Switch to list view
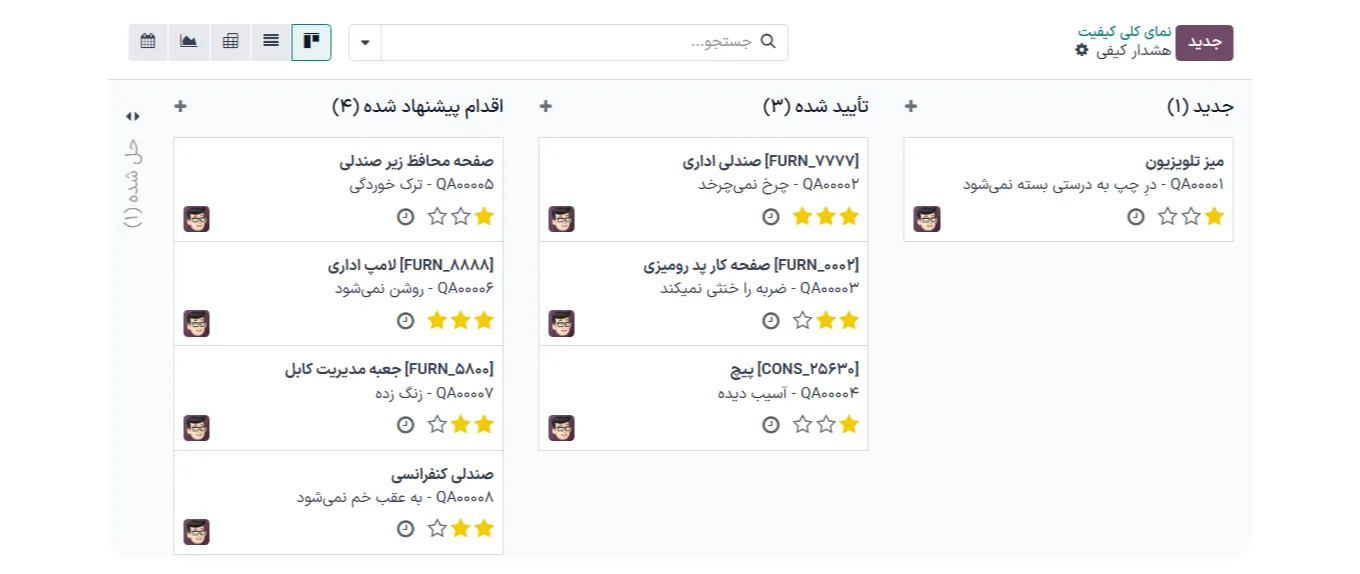1360x574 pixels. (x=271, y=42)
